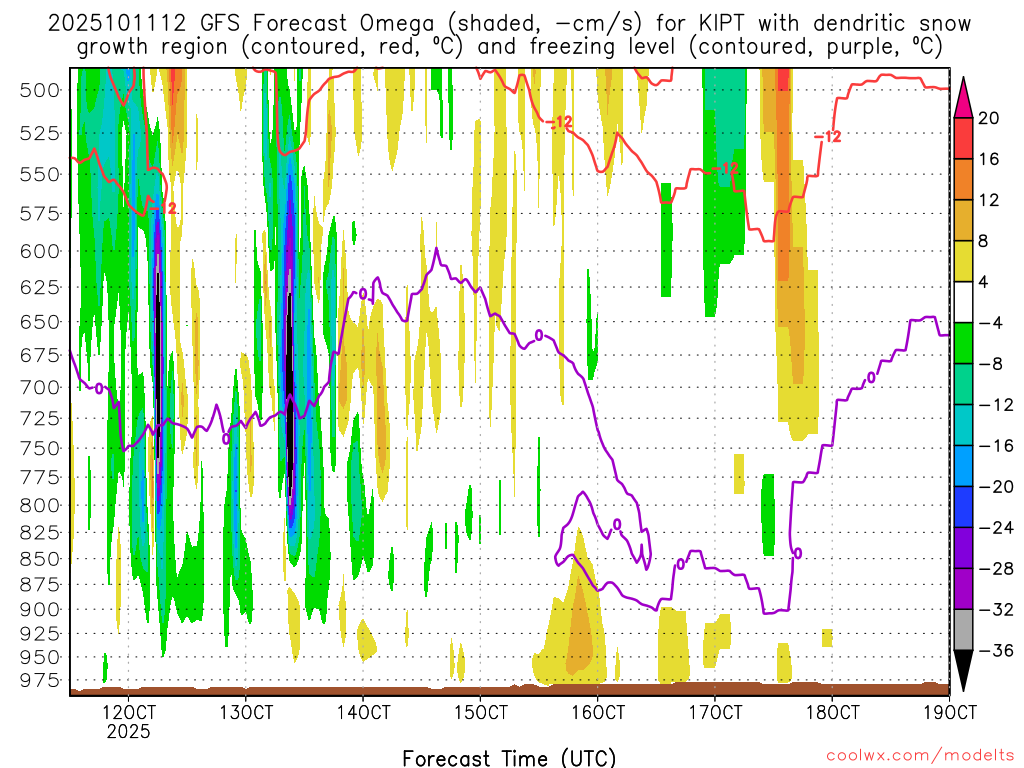The image size is (1024, 768).
Task: Click the 190CT time axis label
Action: pyautogui.click(x=950, y=712)
